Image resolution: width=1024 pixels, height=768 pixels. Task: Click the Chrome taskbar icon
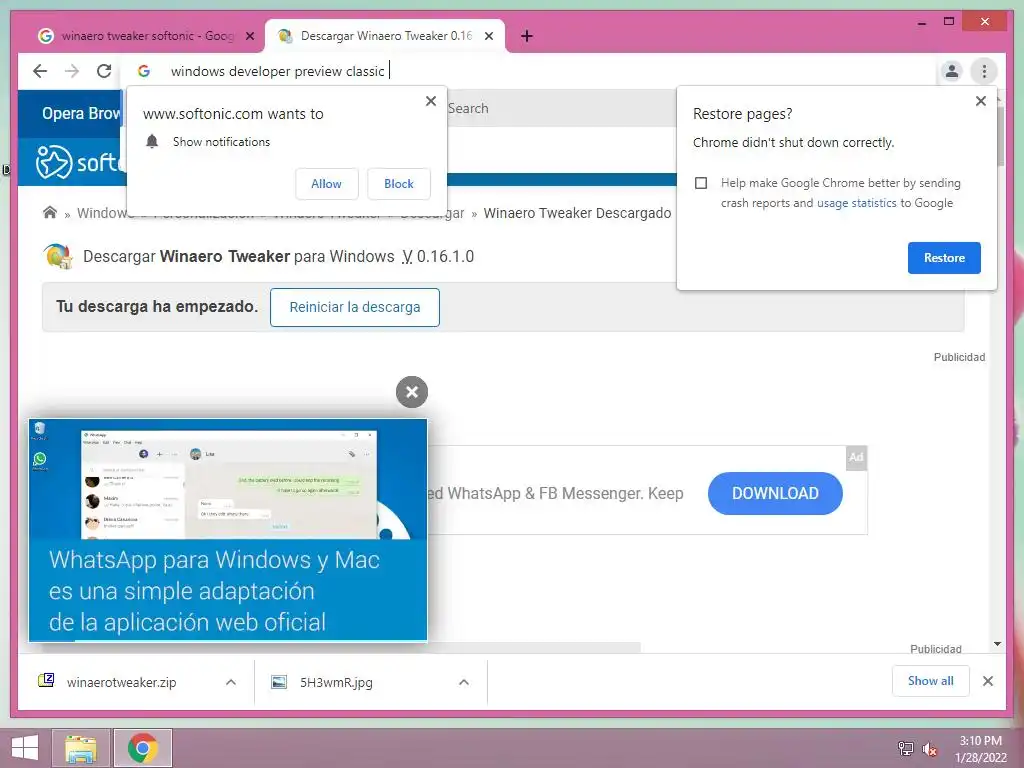point(143,748)
